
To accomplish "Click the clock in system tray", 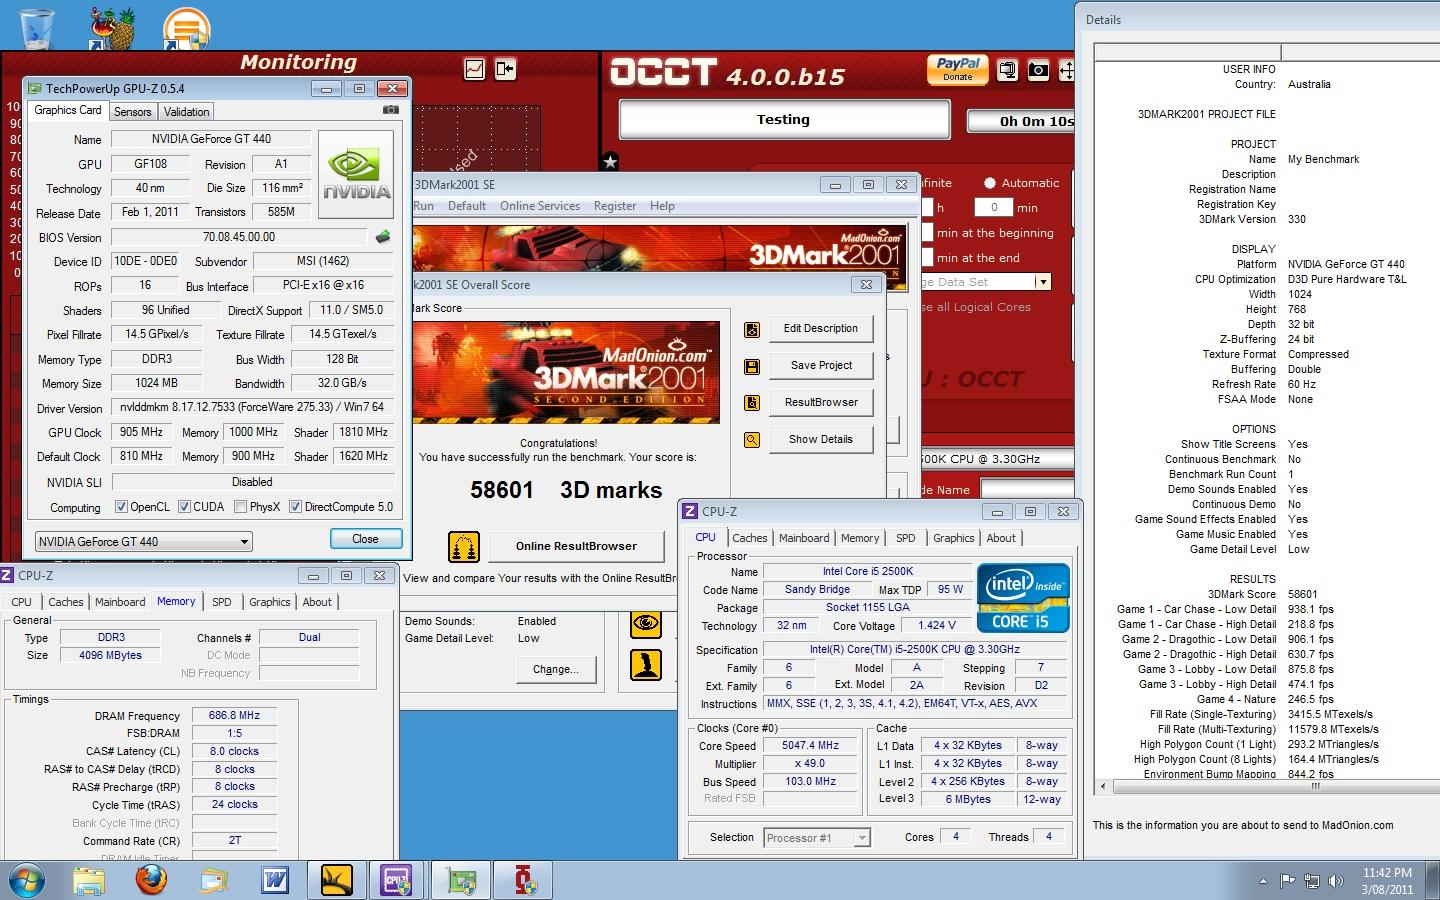I will coord(1387,881).
